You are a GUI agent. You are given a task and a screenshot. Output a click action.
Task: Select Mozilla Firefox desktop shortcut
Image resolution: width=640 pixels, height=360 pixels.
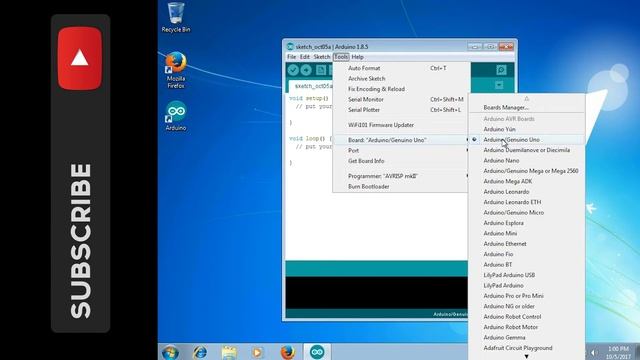click(176, 70)
